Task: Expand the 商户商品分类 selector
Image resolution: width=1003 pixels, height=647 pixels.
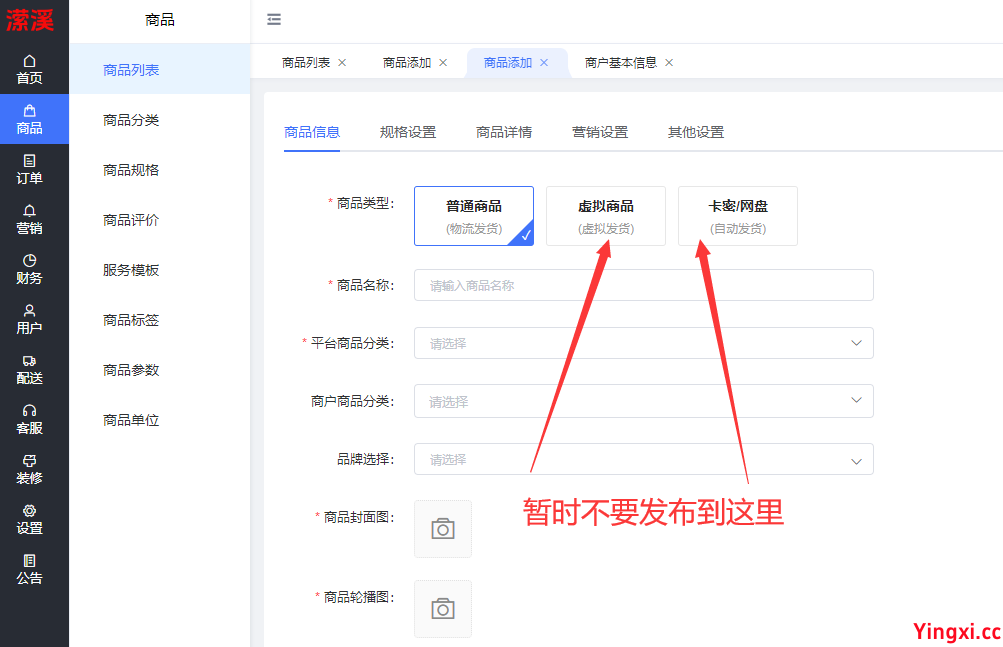Action: click(x=643, y=400)
